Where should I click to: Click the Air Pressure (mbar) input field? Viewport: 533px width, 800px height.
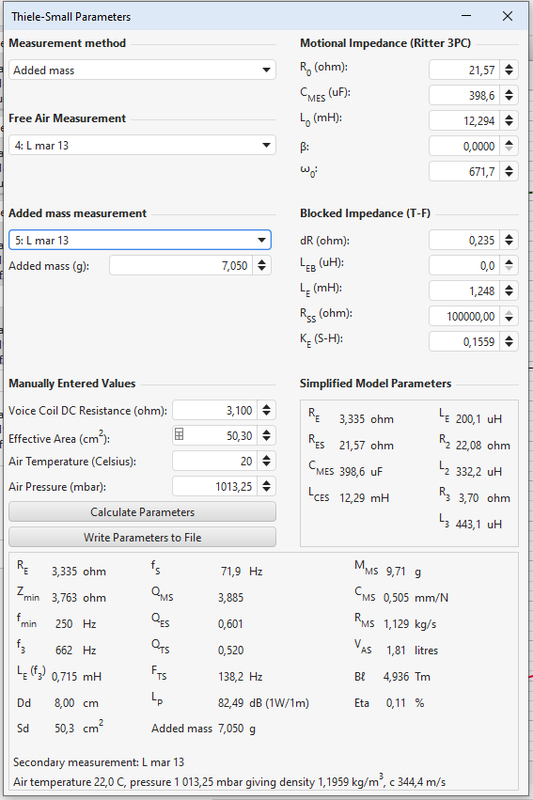(214, 487)
